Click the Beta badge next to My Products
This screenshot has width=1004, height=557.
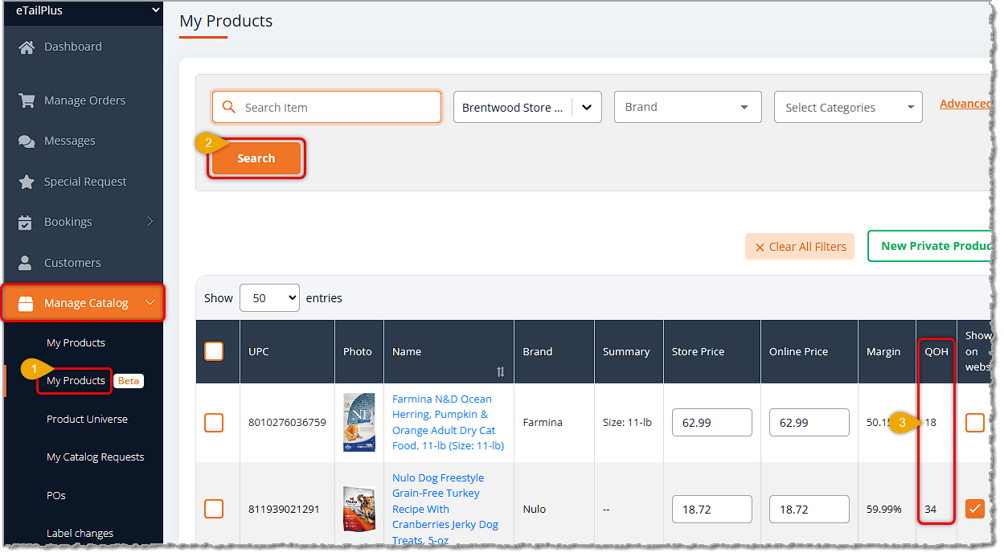[x=129, y=381]
